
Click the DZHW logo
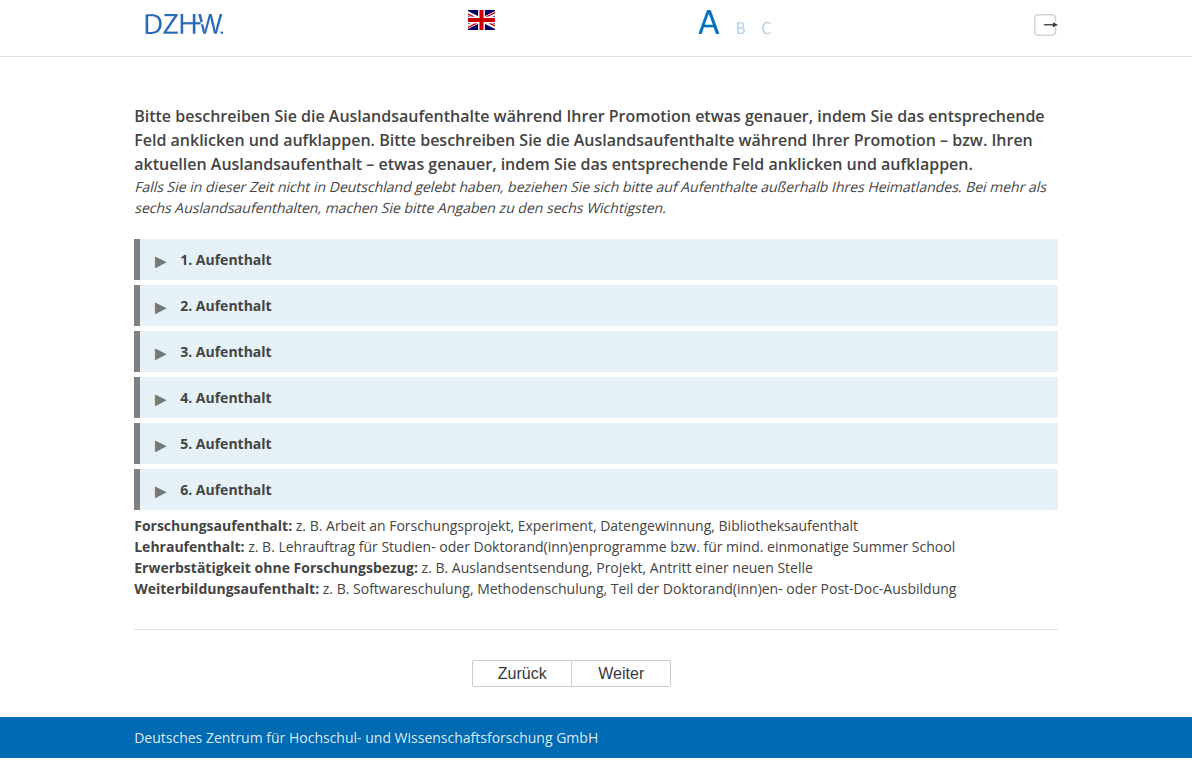pyautogui.click(x=184, y=24)
